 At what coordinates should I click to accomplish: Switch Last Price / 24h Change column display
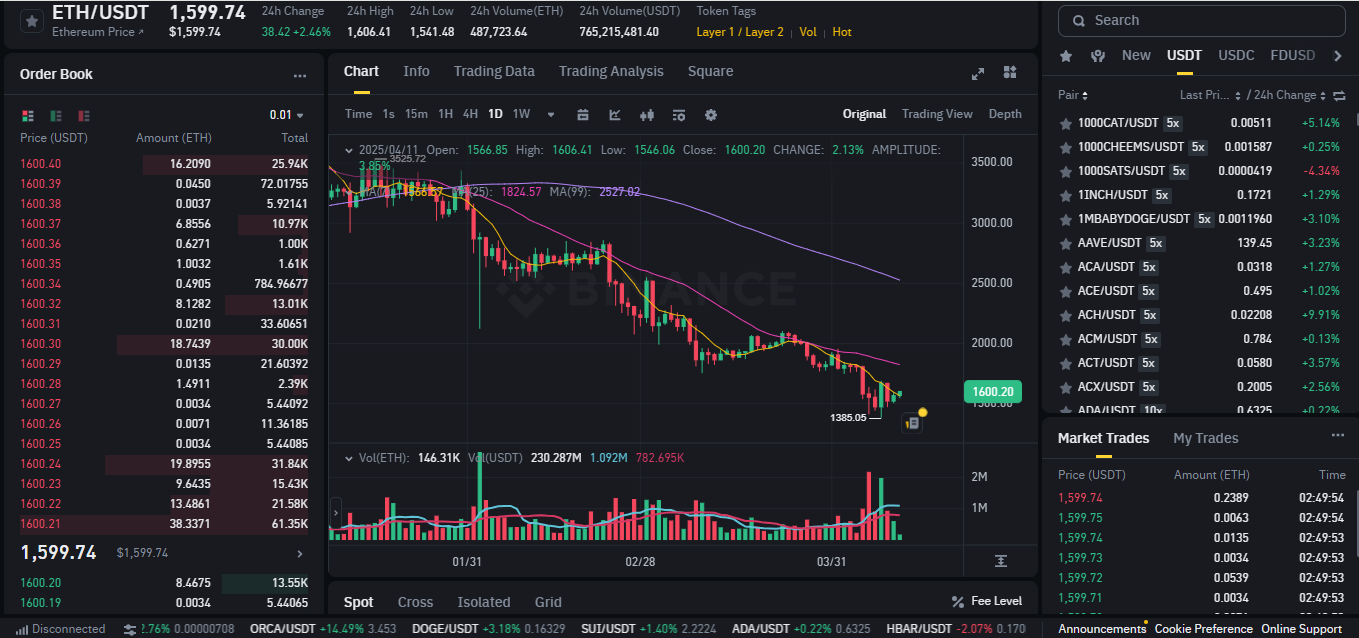coord(1340,95)
